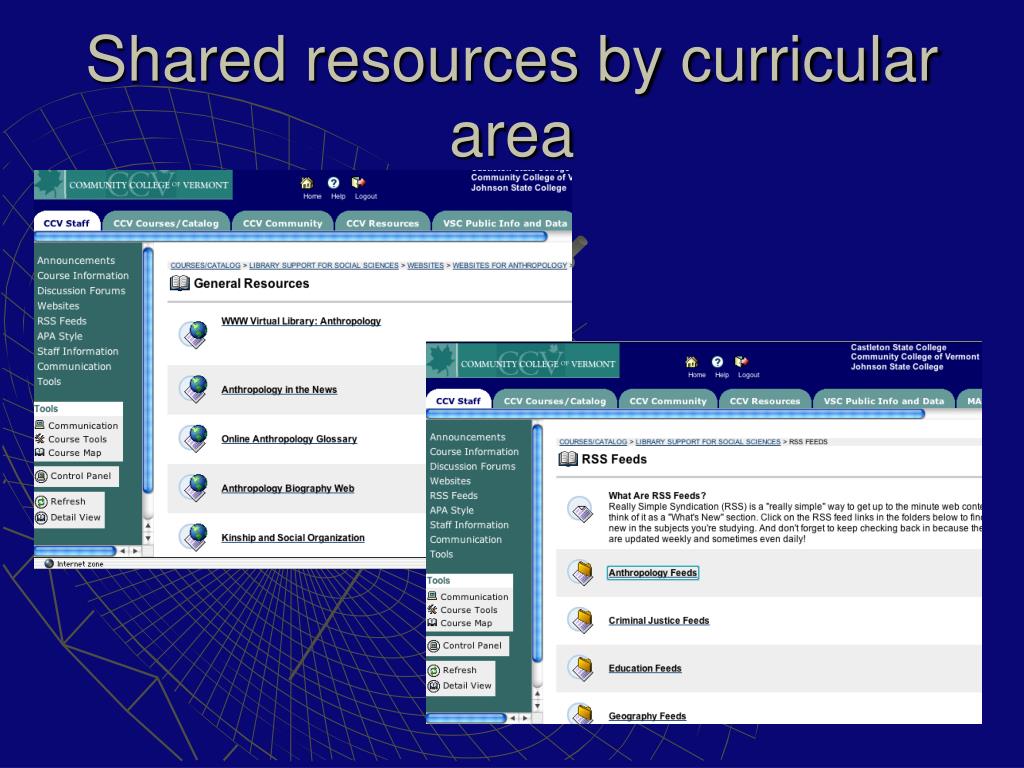The width and height of the screenshot is (1024, 768).
Task: Click folder icon beside Criminal Justice Feeds
Action: click(x=581, y=620)
